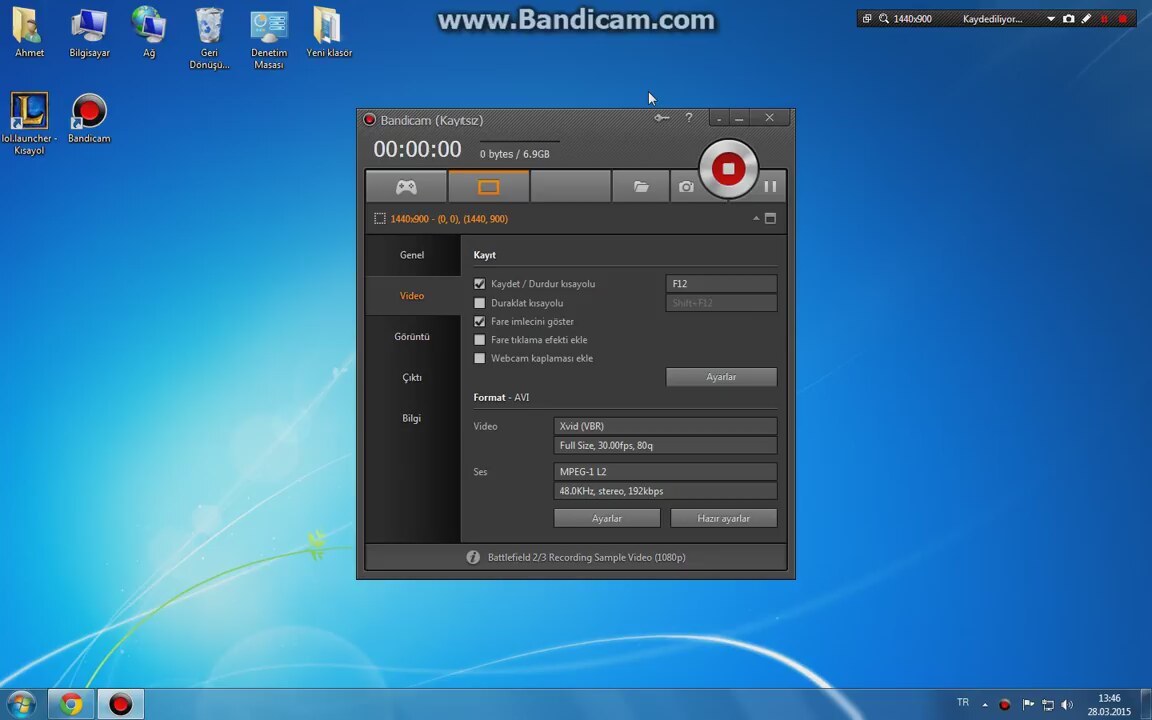Click the key registration icon in title bar

pyautogui.click(x=661, y=118)
